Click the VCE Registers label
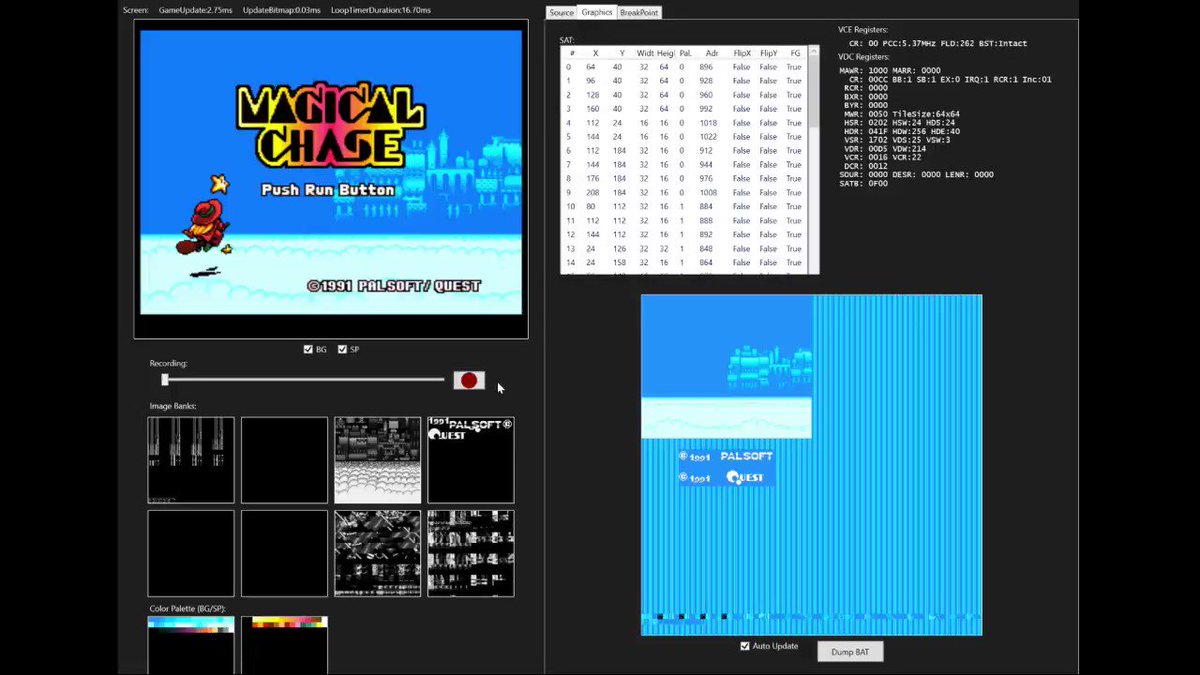 (x=863, y=30)
